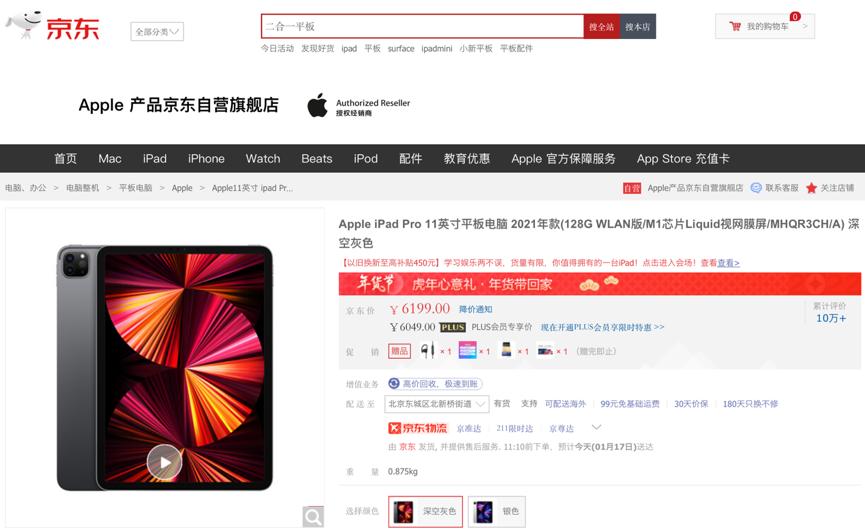This screenshot has width=865, height=530.
Task: Click hot search term ipadmini
Action: (x=437, y=49)
